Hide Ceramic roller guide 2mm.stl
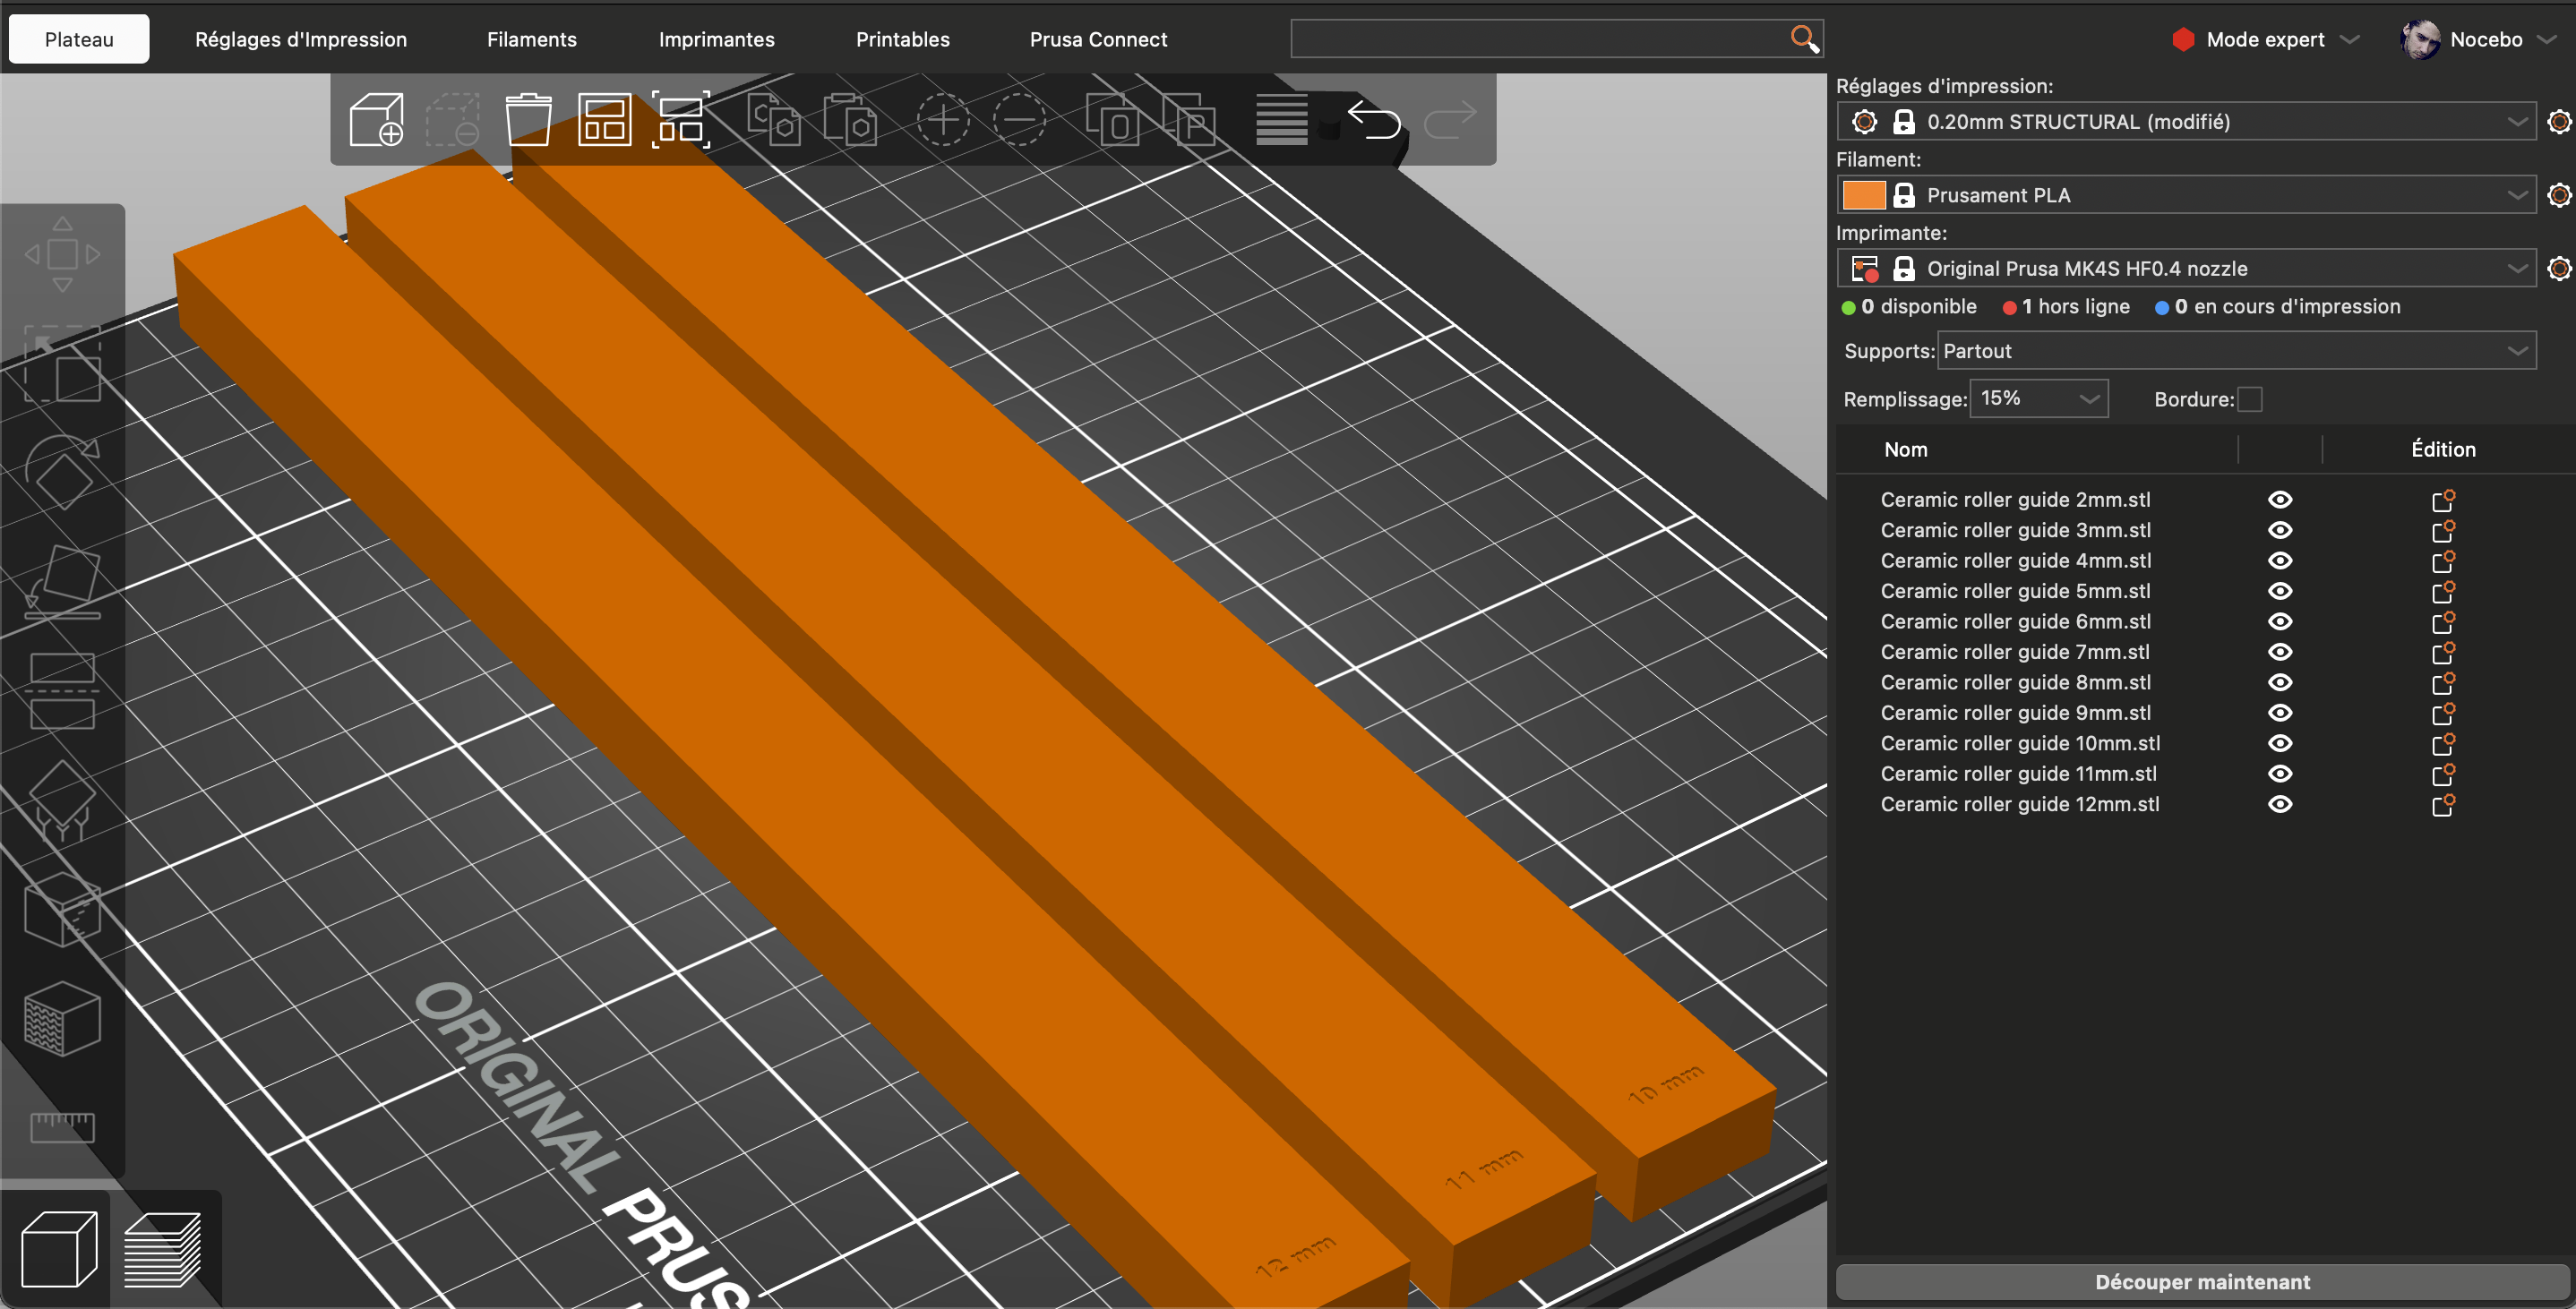 click(2280, 499)
